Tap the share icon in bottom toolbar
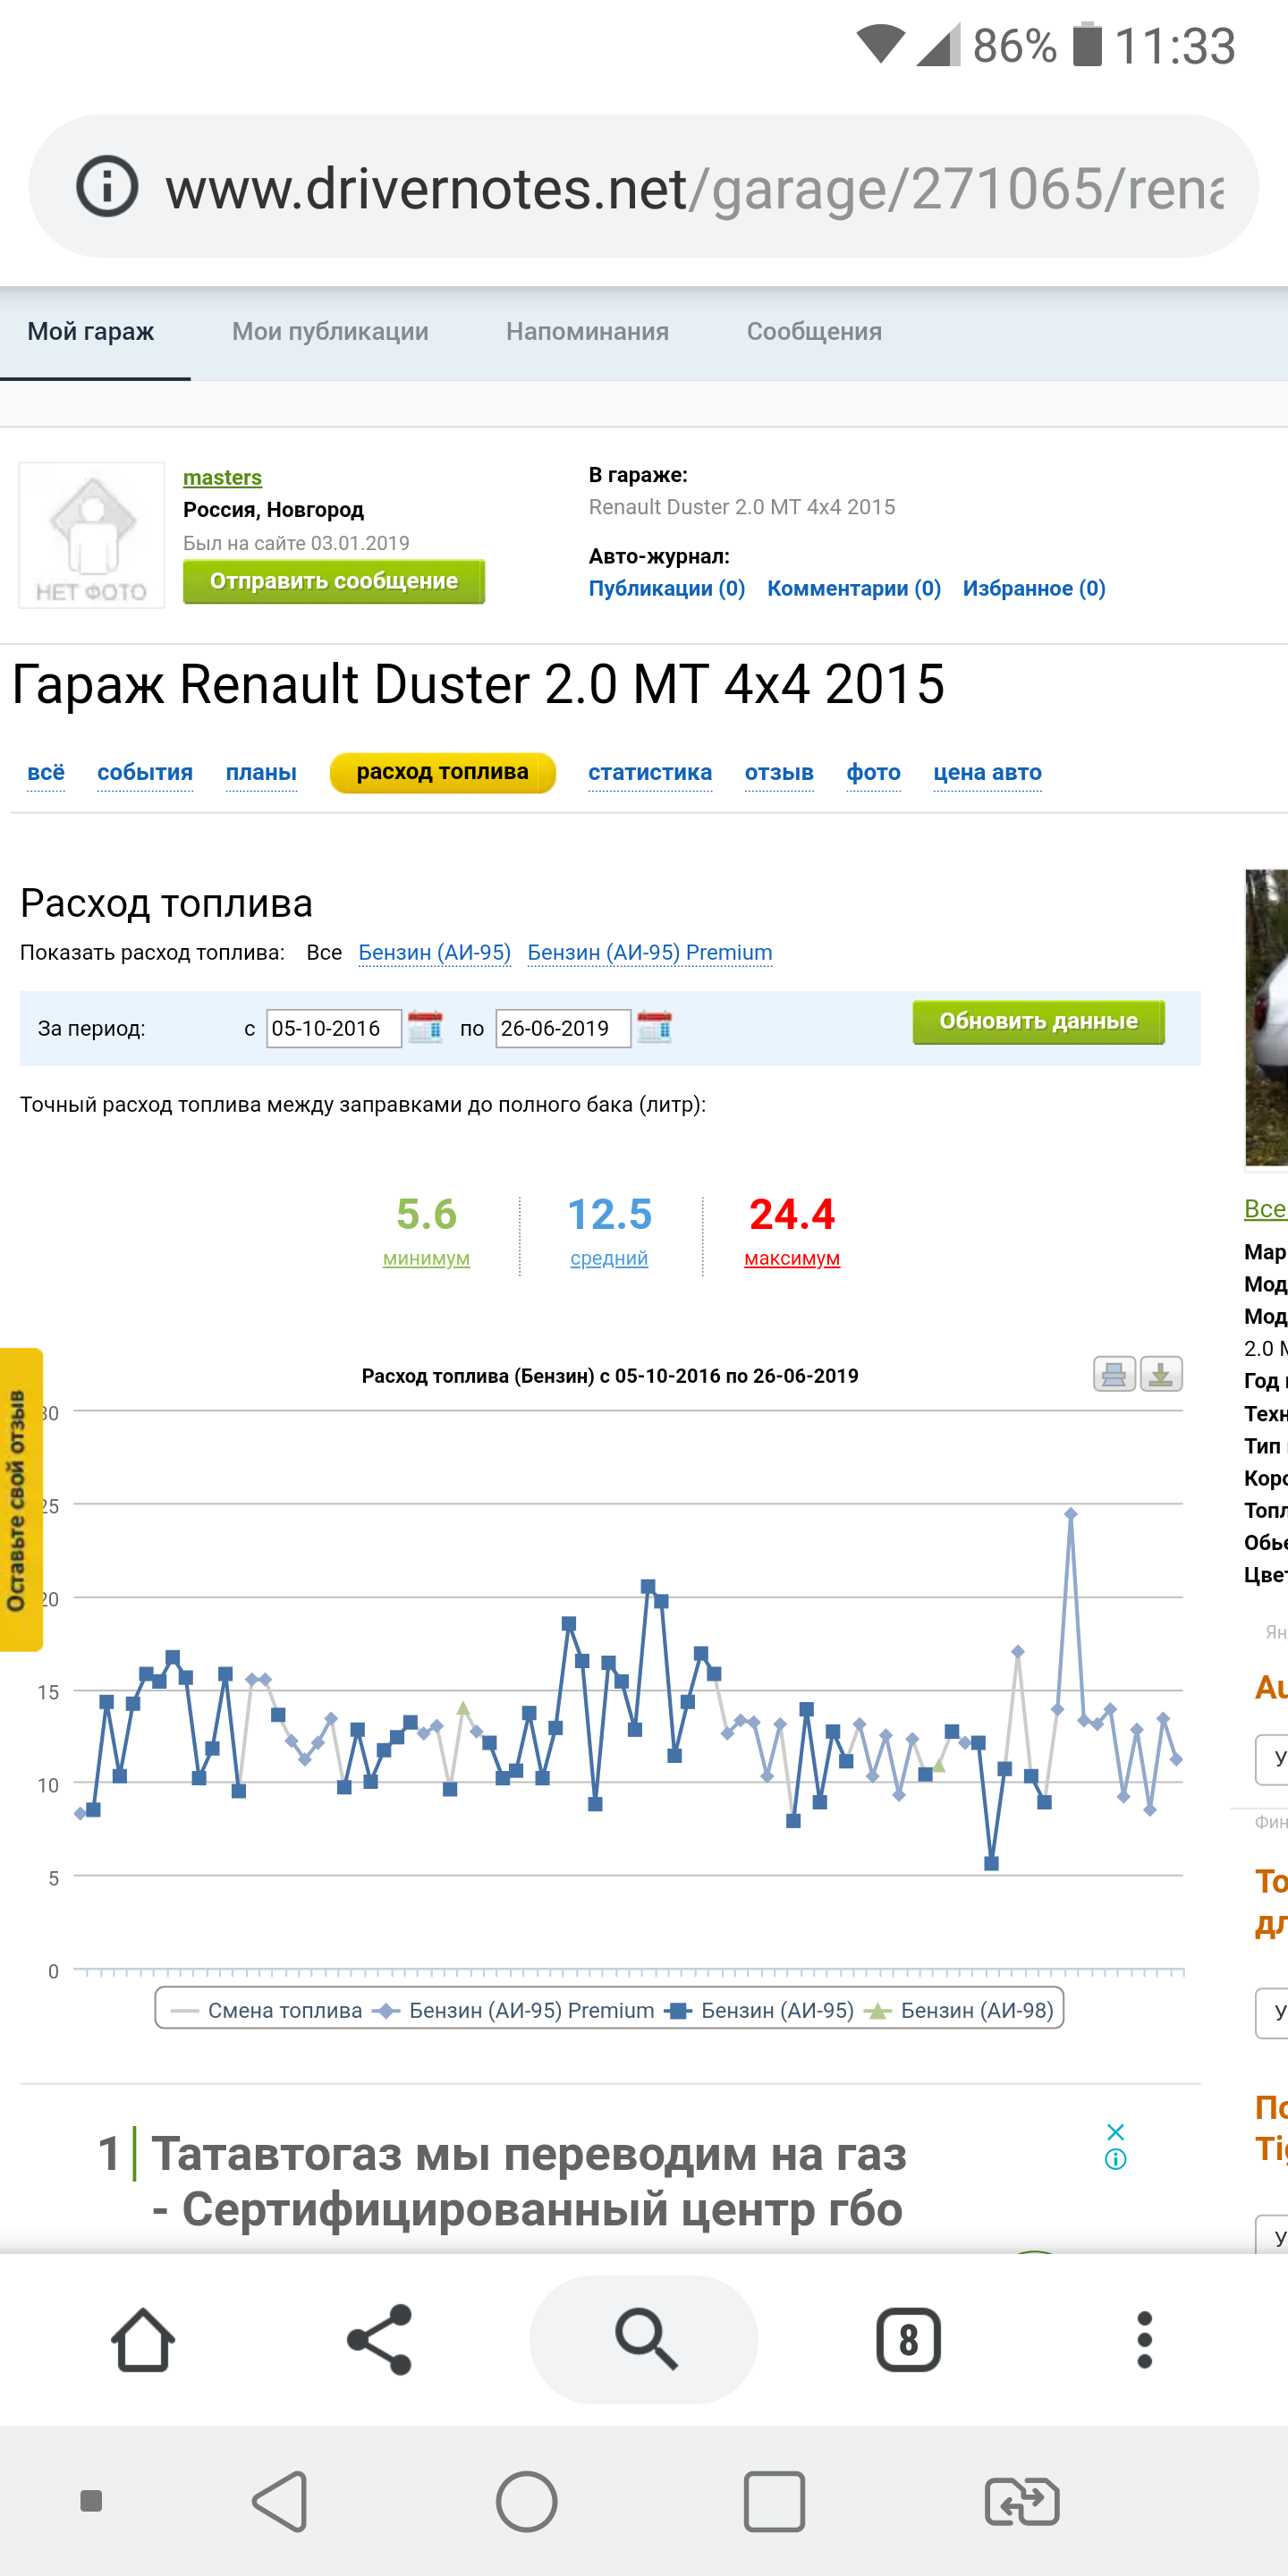 pyautogui.click(x=379, y=2340)
